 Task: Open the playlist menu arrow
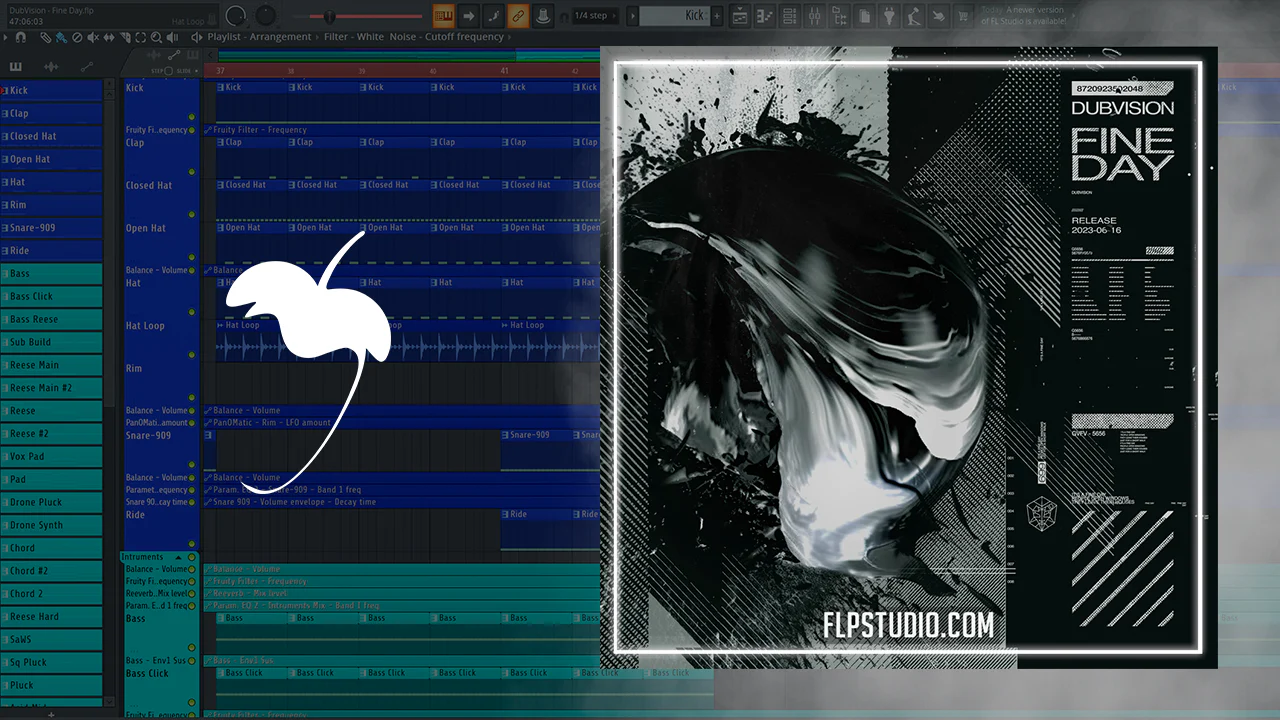pos(6,37)
